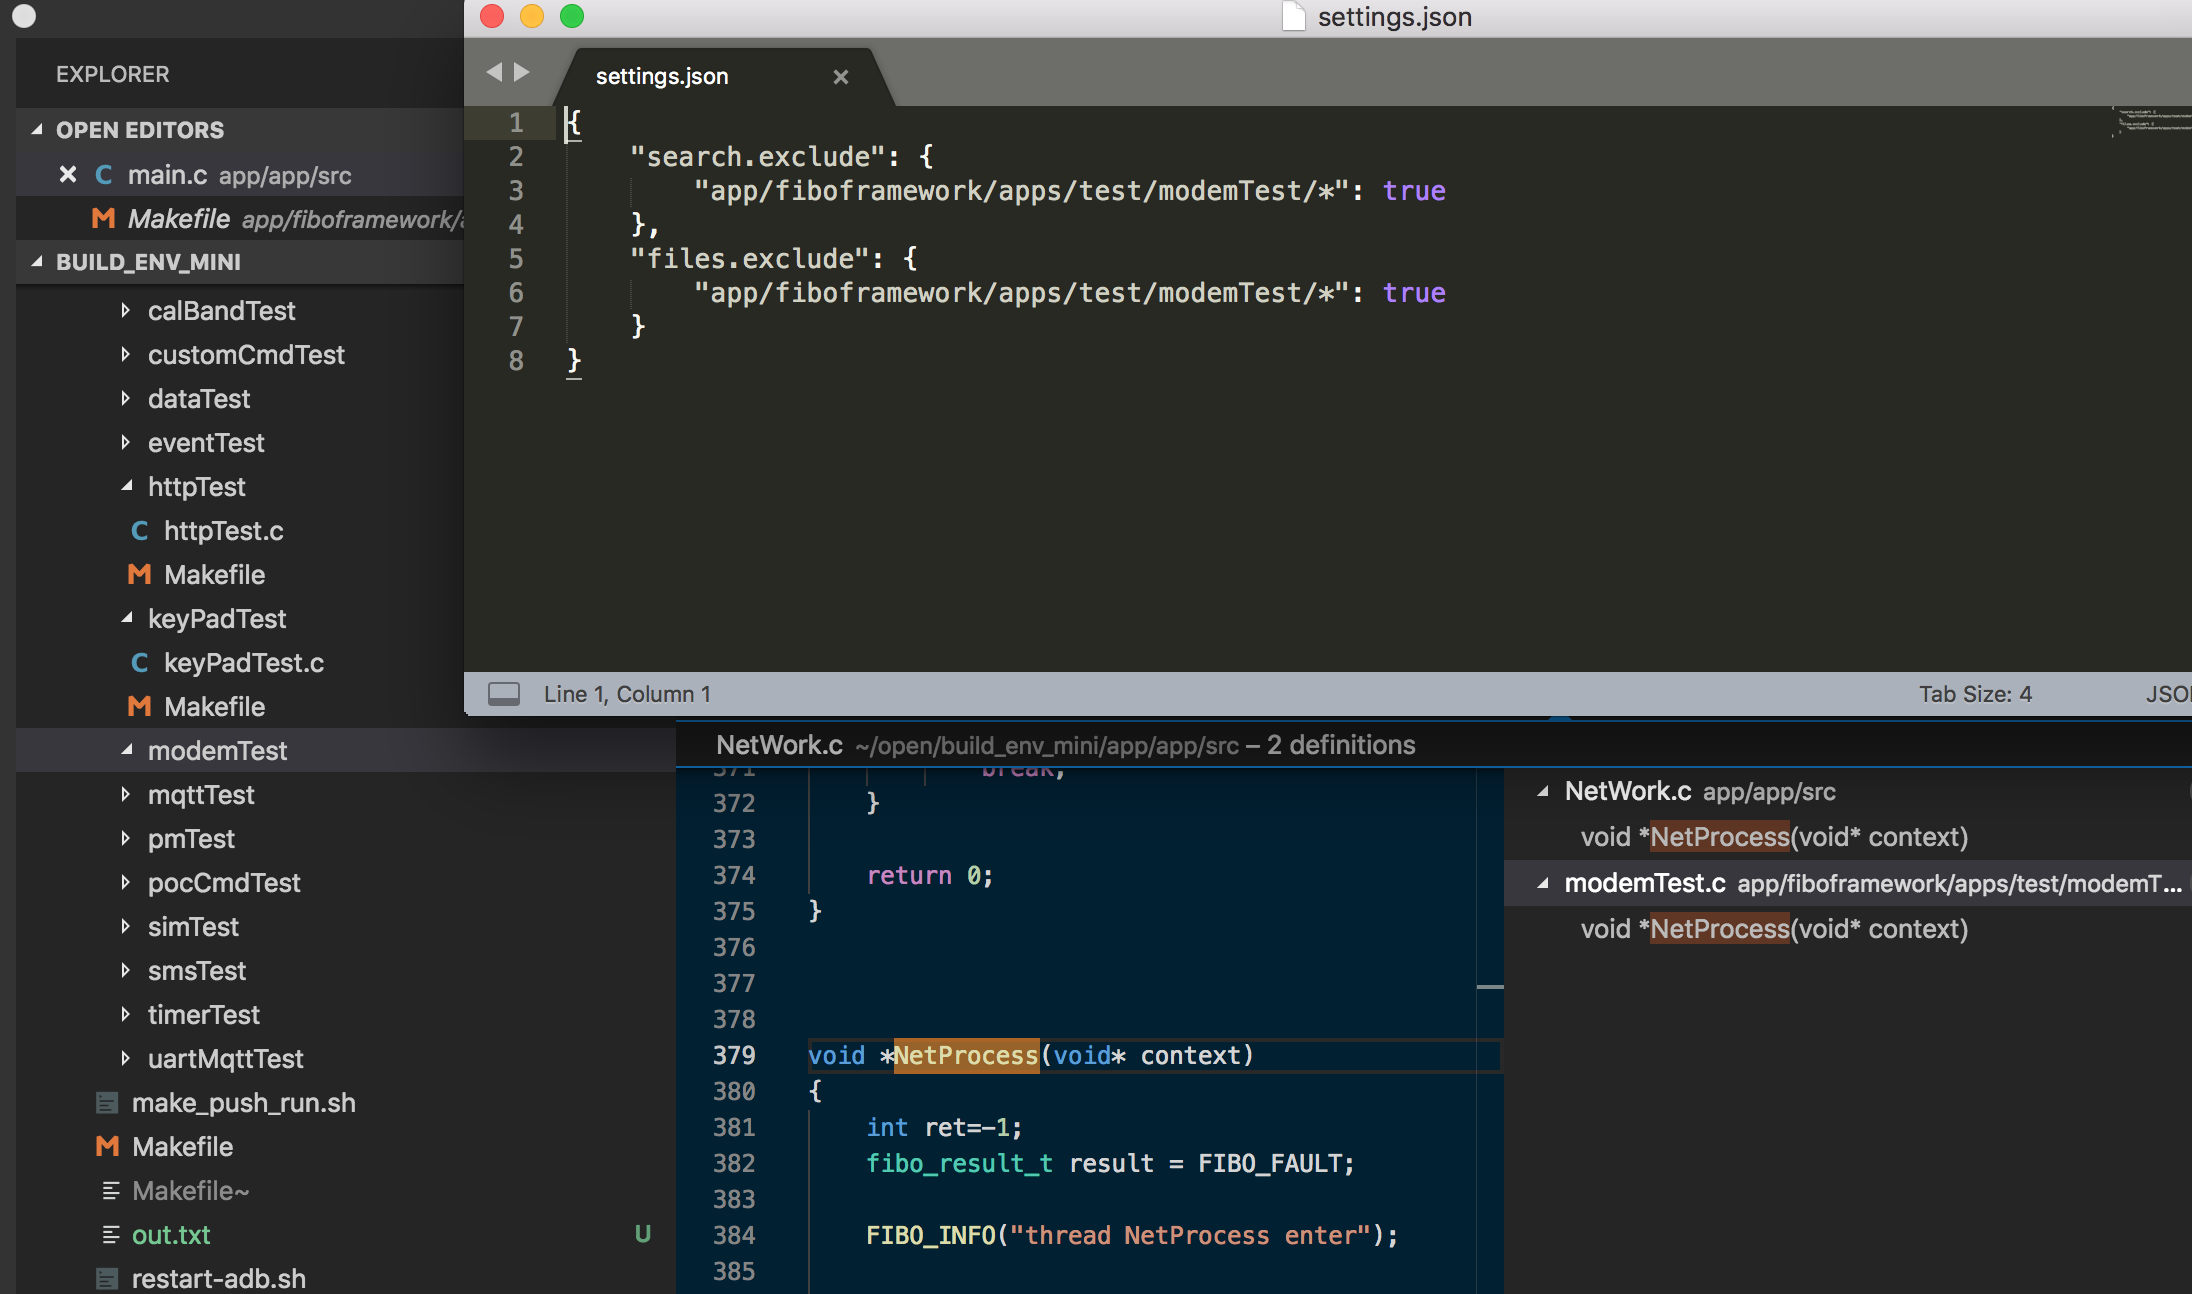Viewport: 2192px width, 1294px height.
Task: Collapse the BUILD_ENV_MINI root folder
Action: (x=37, y=262)
